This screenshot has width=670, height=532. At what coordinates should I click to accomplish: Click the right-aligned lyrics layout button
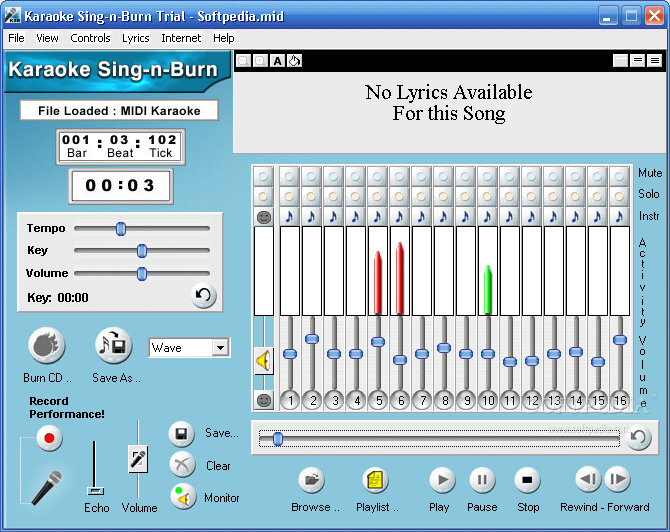655,61
